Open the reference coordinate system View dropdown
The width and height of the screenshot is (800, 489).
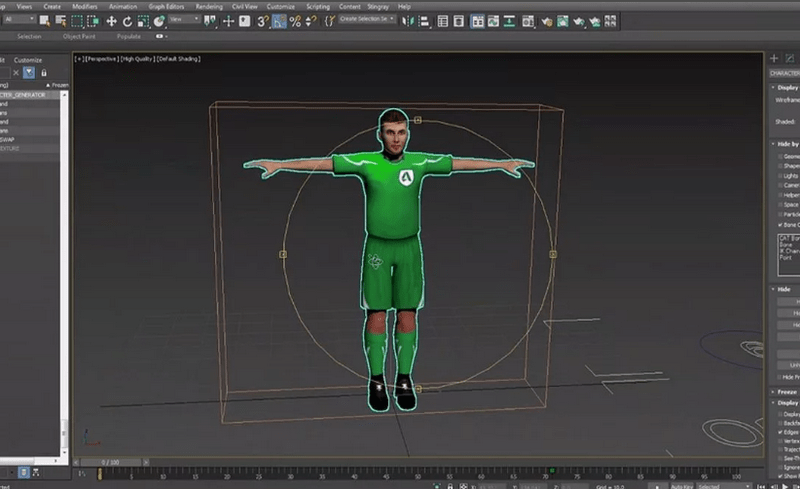tap(184, 20)
